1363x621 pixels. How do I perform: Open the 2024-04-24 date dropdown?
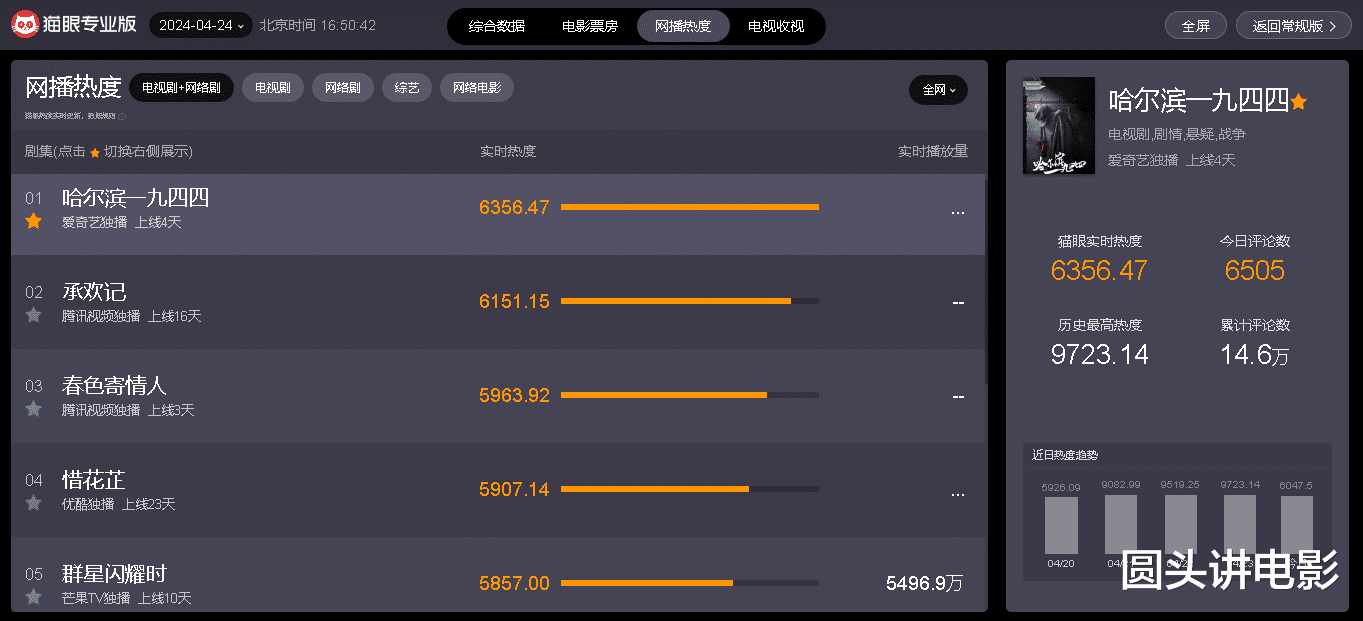click(201, 25)
